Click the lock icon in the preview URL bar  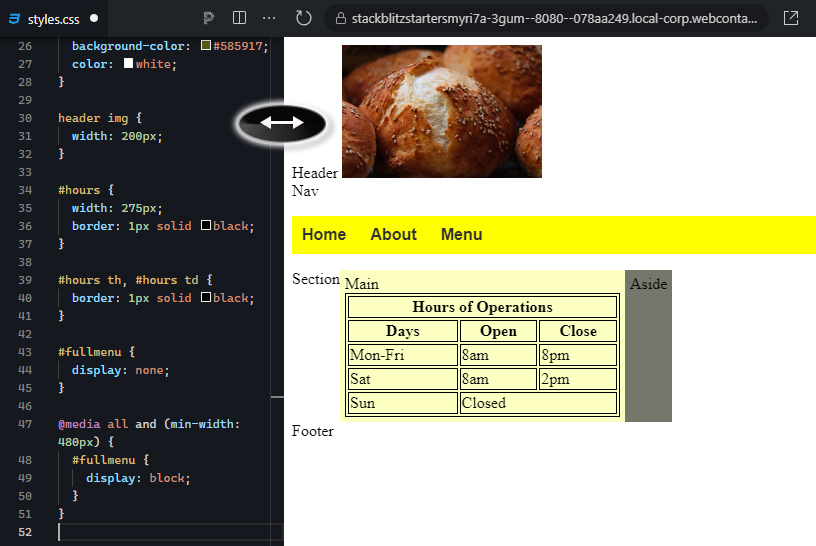(340, 19)
